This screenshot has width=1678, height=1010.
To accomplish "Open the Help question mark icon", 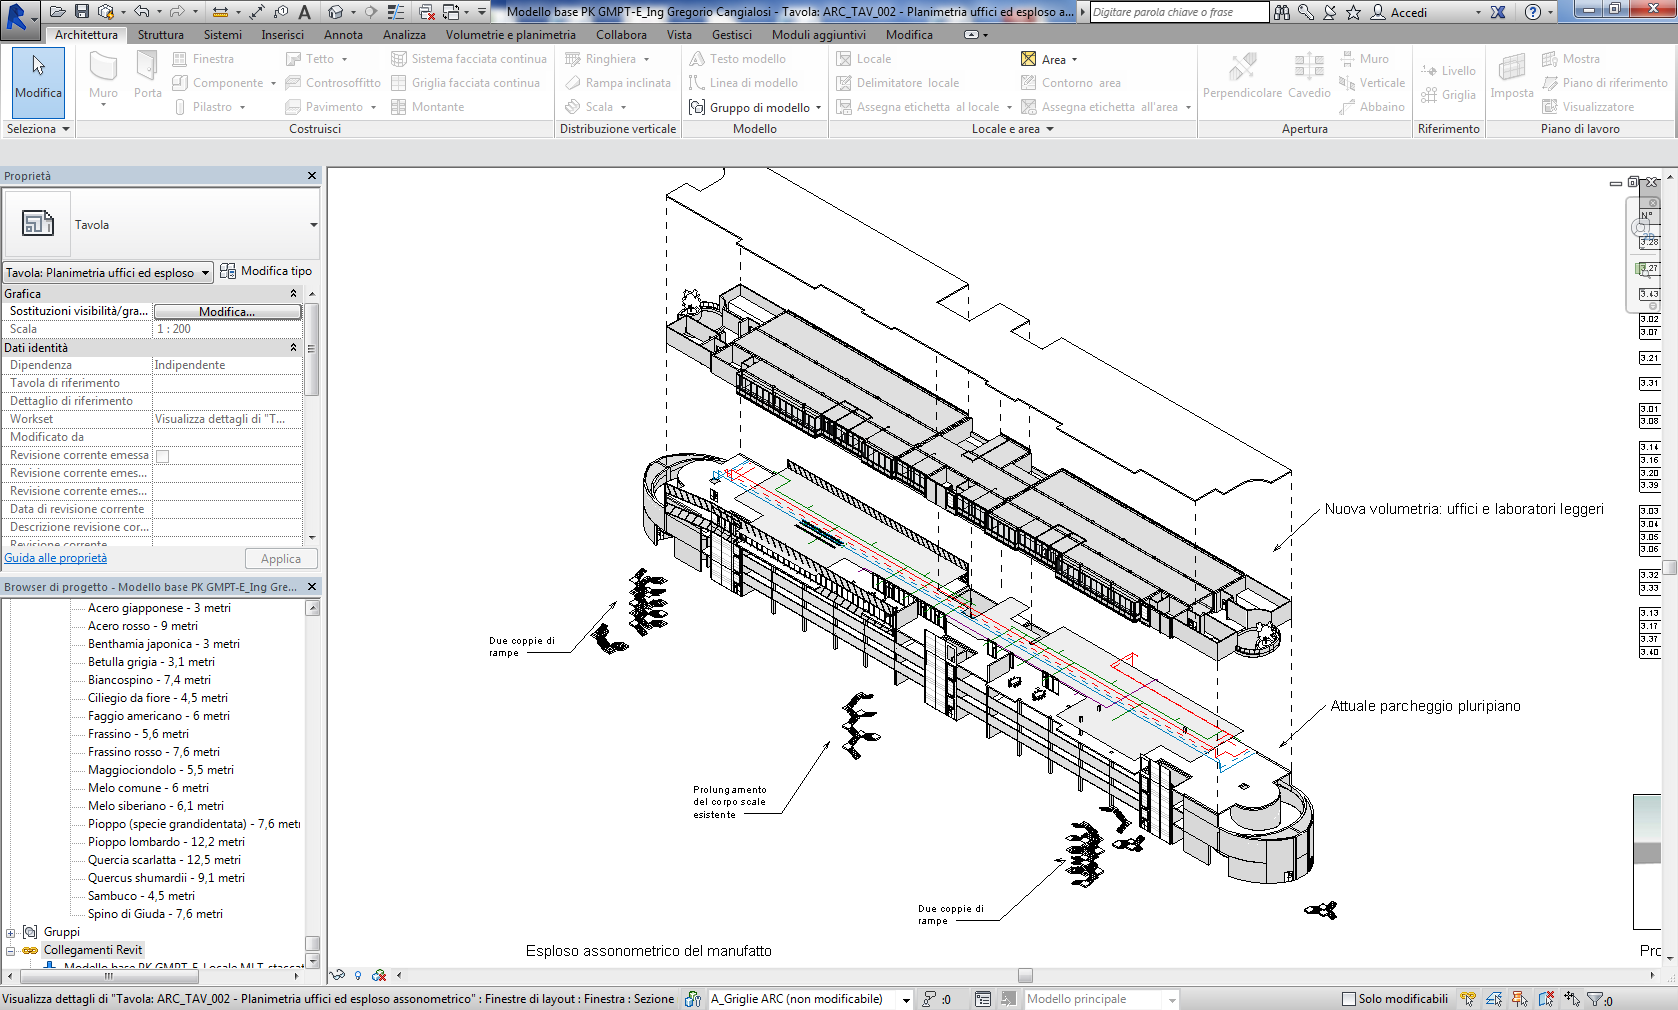I will 1533,12.
